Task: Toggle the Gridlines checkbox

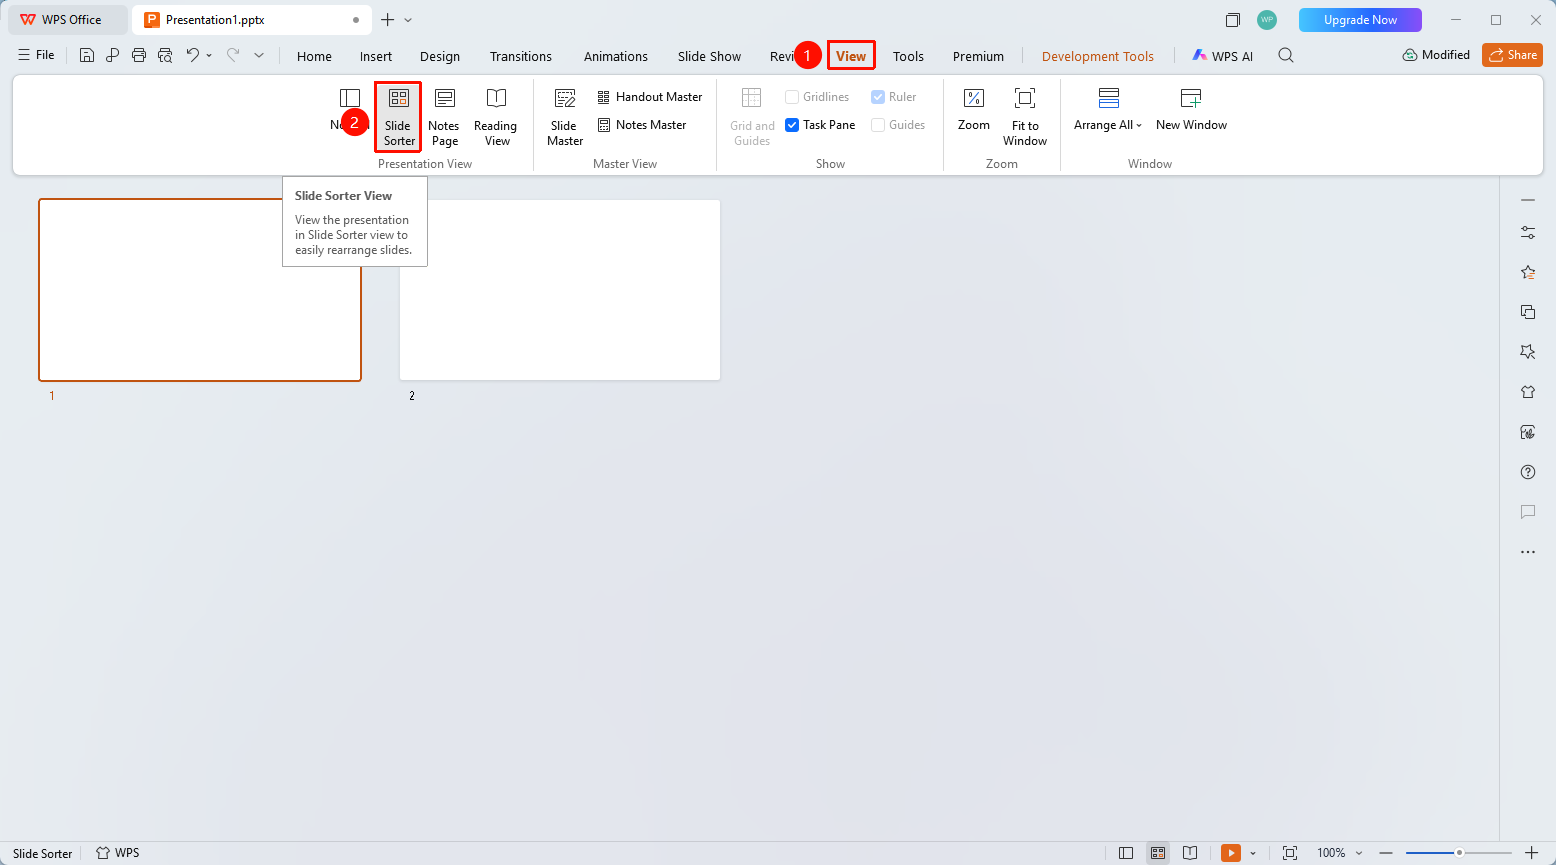Action: click(x=792, y=97)
